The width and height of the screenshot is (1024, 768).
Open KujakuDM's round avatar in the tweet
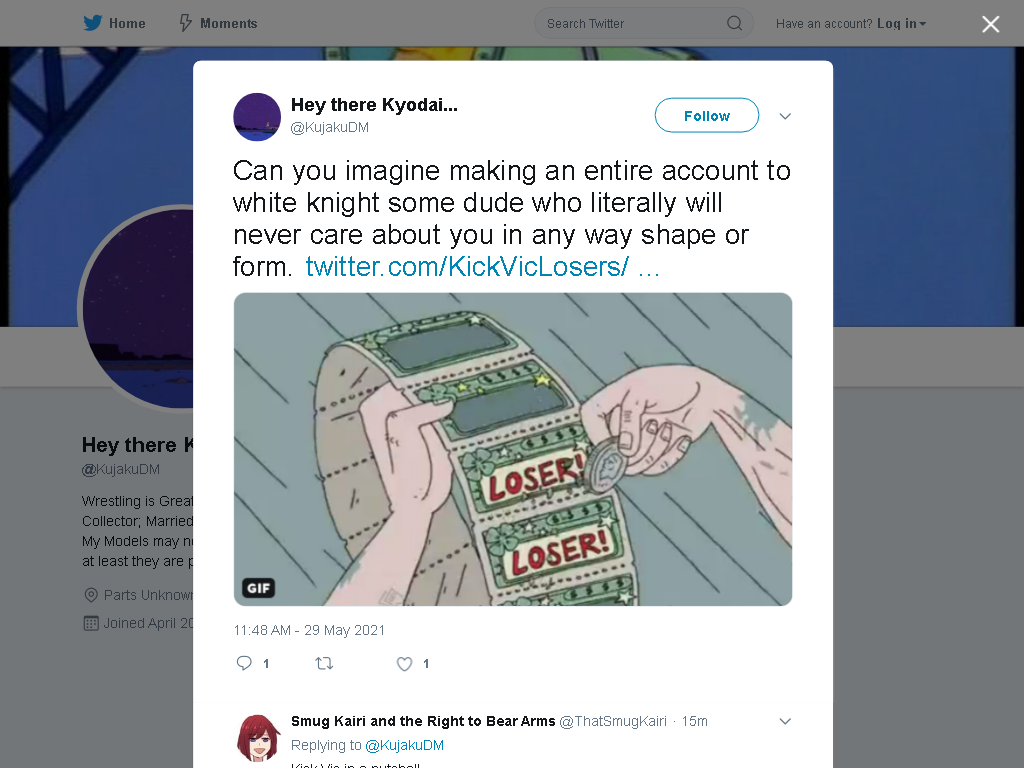(x=257, y=117)
